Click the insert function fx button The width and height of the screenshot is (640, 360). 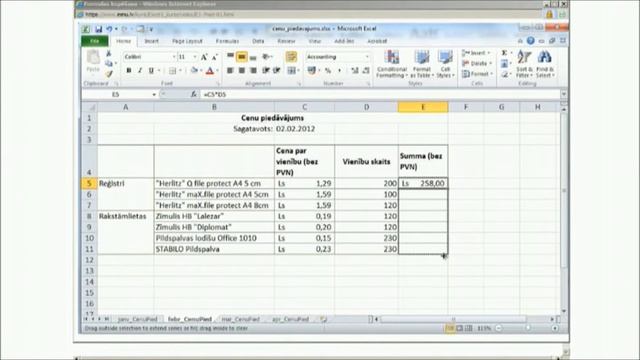click(x=193, y=95)
